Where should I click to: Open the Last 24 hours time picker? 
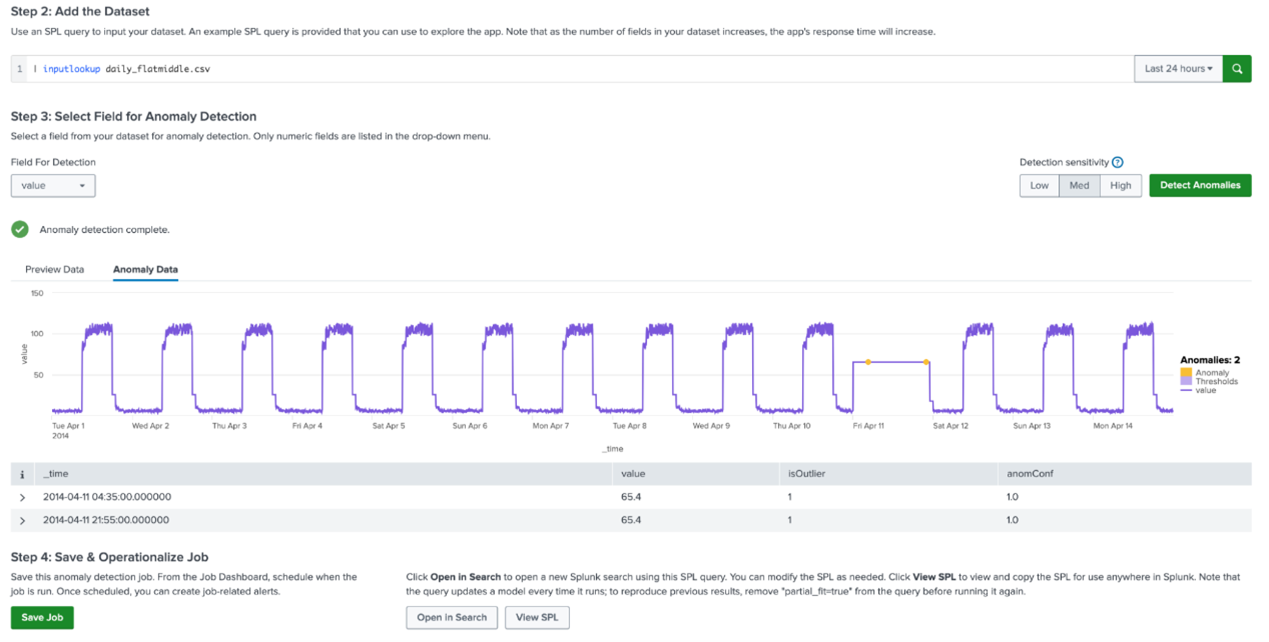click(1178, 69)
